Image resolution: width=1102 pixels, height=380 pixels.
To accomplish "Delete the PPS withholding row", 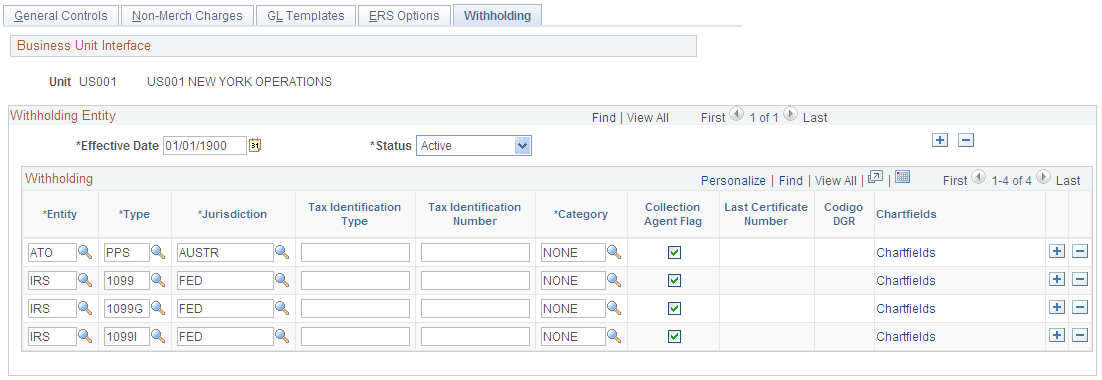I will pos(1080,252).
